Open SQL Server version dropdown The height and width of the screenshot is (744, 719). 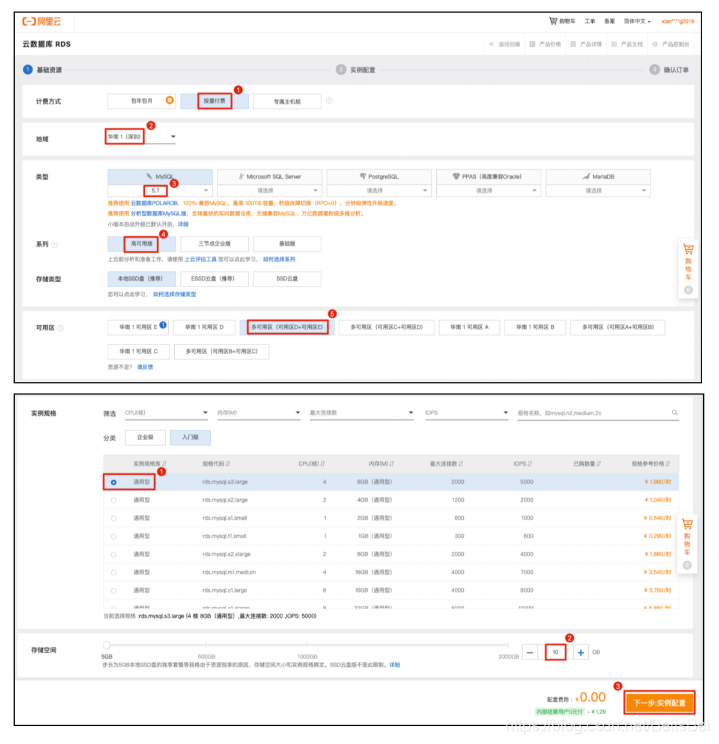click(270, 190)
